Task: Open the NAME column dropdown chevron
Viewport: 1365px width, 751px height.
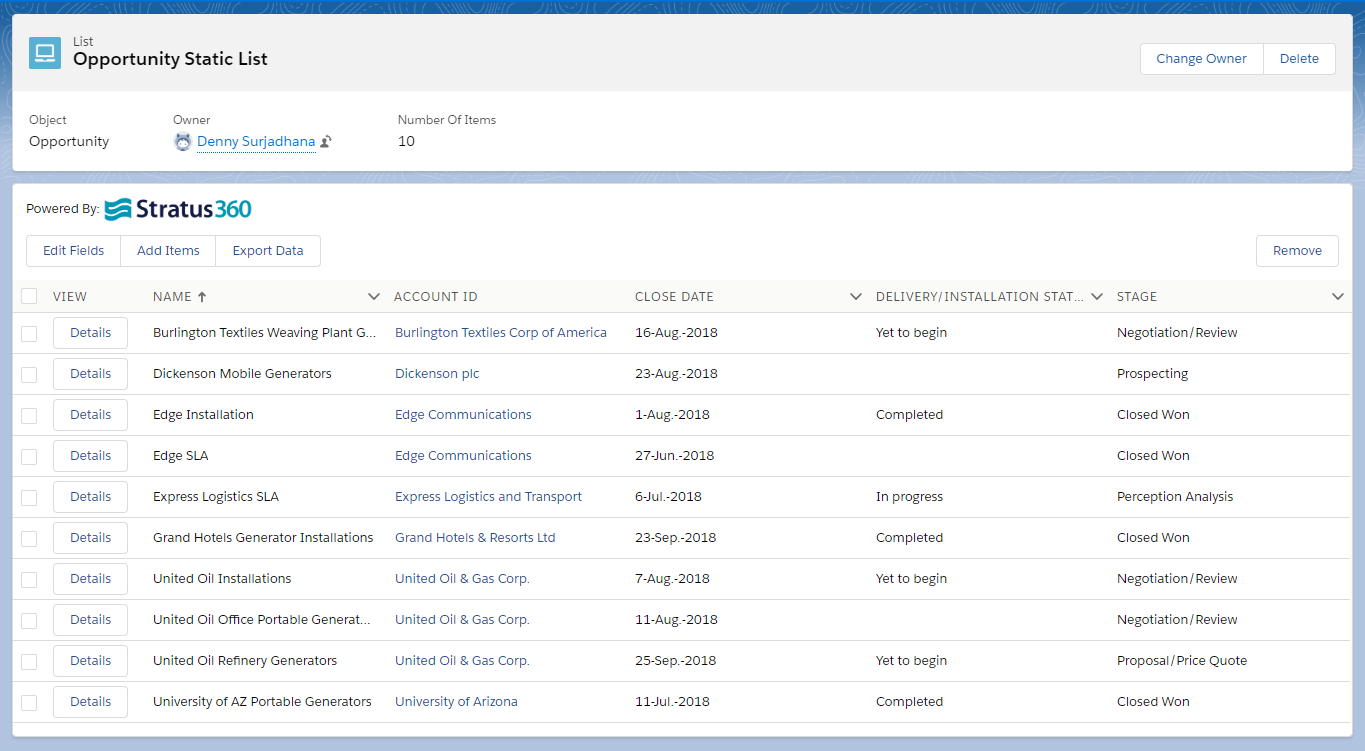Action: (374, 296)
